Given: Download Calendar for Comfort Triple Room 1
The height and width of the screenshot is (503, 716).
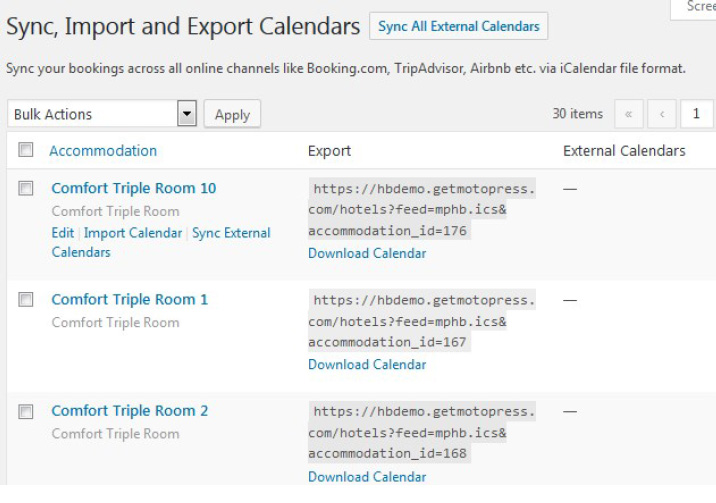Looking at the screenshot, I should click(367, 364).
